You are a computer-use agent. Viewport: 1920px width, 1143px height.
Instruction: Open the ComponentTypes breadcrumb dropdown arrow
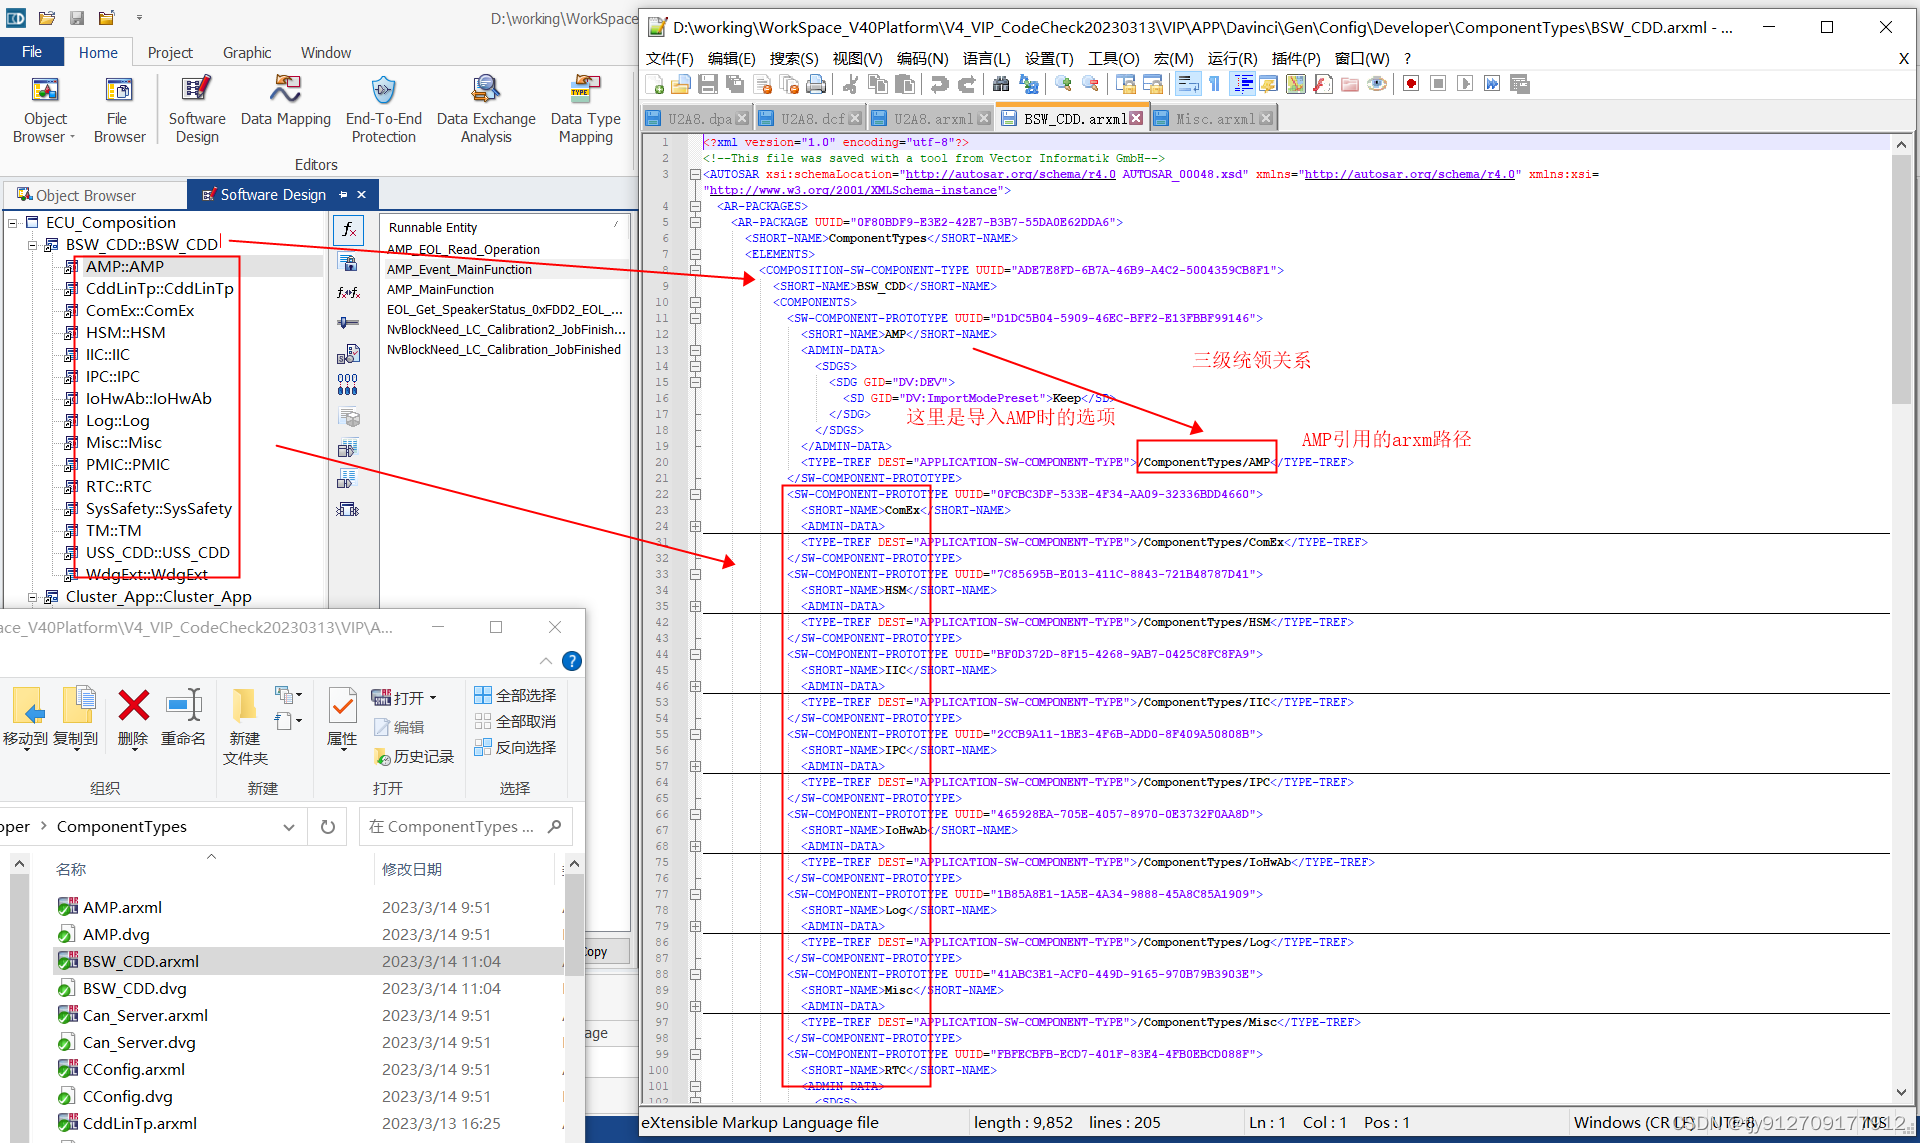pyautogui.click(x=289, y=826)
